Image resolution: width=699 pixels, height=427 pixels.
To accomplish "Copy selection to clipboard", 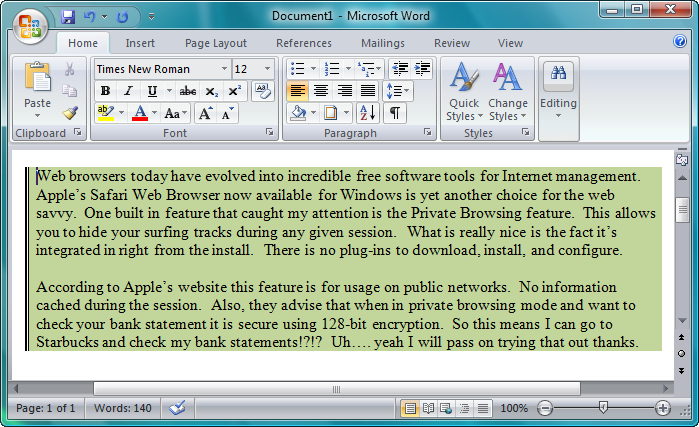I will 70,91.
